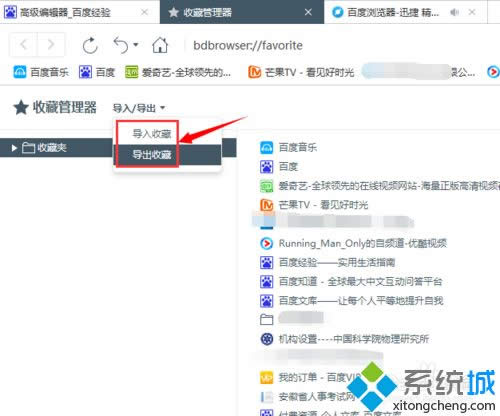Open the 芒果TV bookmark in bookmarks bar
Viewport: 500px width, 416px height.
(x=301, y=72)
